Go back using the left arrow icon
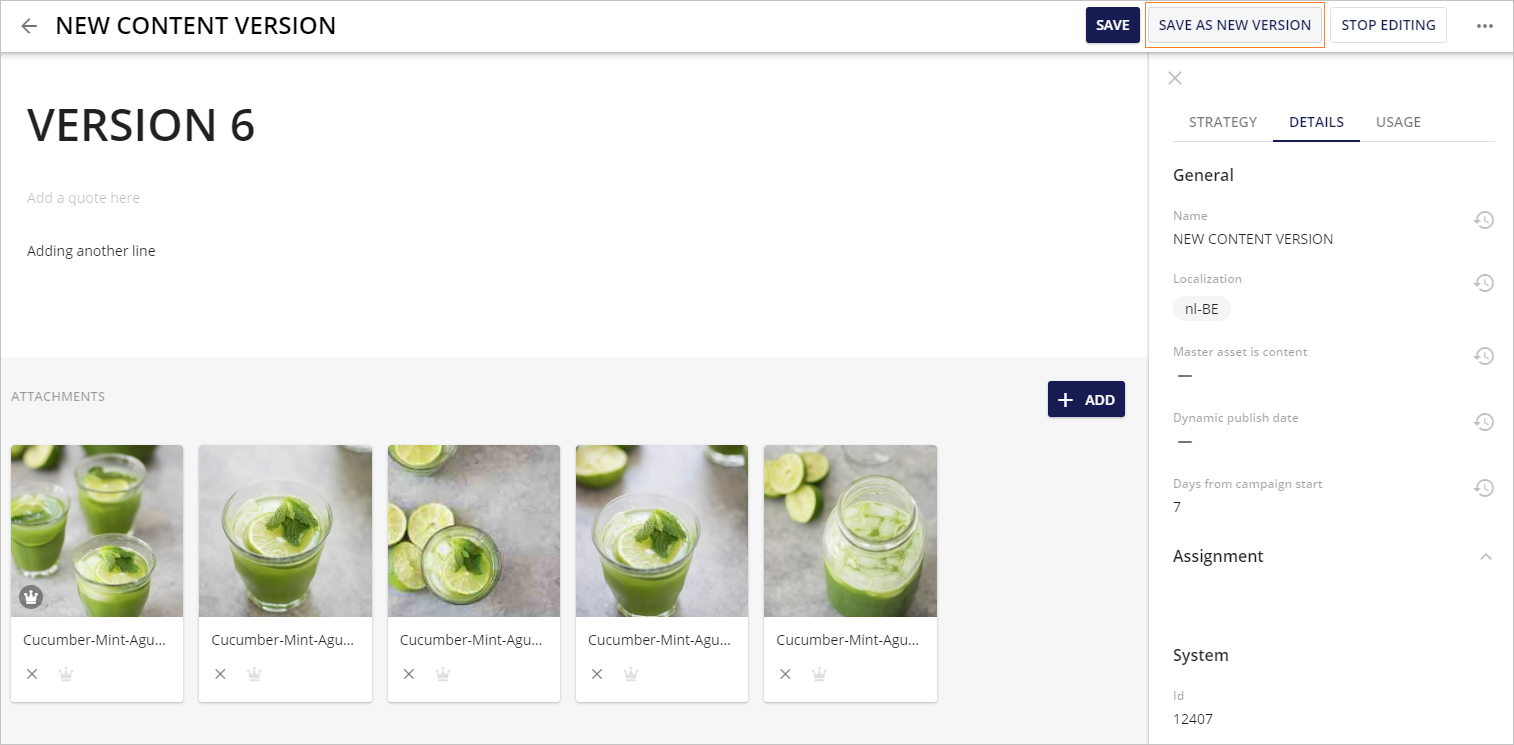1514x745 pixels. click(x=29, y=26)
